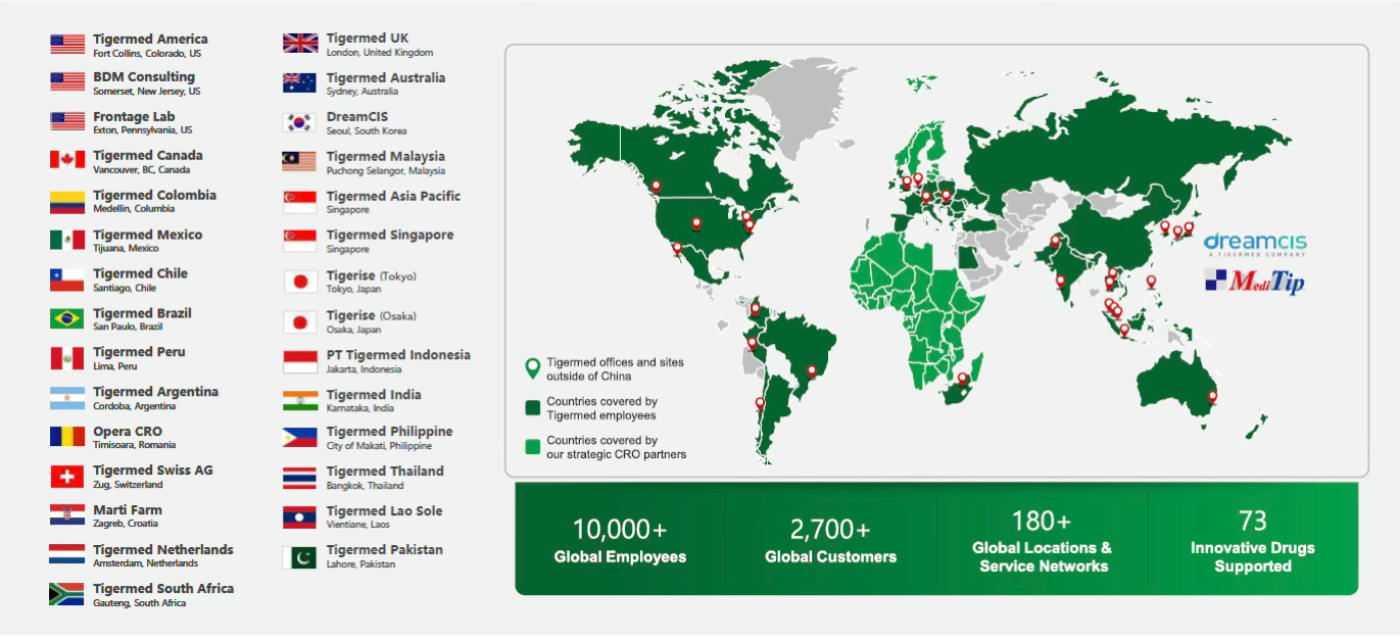Click the "180+ Global Locations & Service Networks" figure
Screen dimensions: 1400x637
1042,541
